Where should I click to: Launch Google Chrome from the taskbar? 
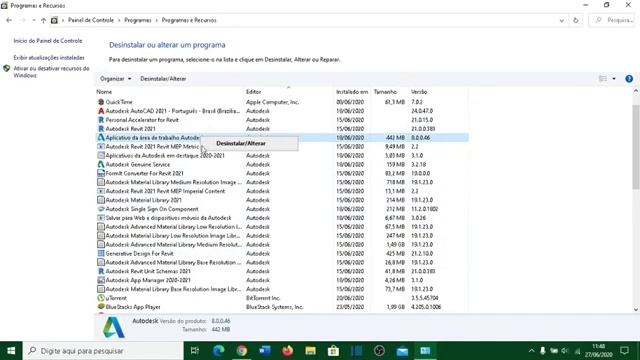tap(242, 351)
